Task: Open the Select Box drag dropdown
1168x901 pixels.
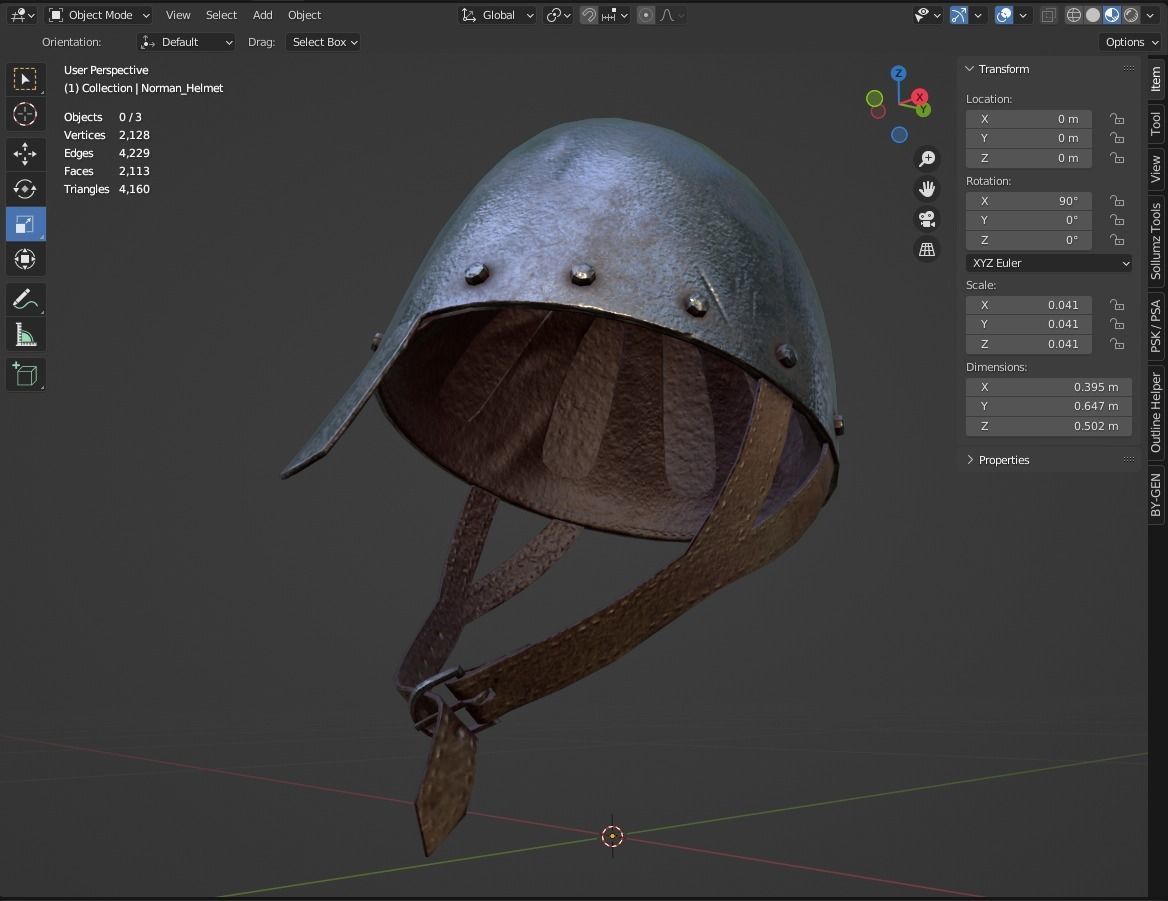Action: click(x=324, y=42)
